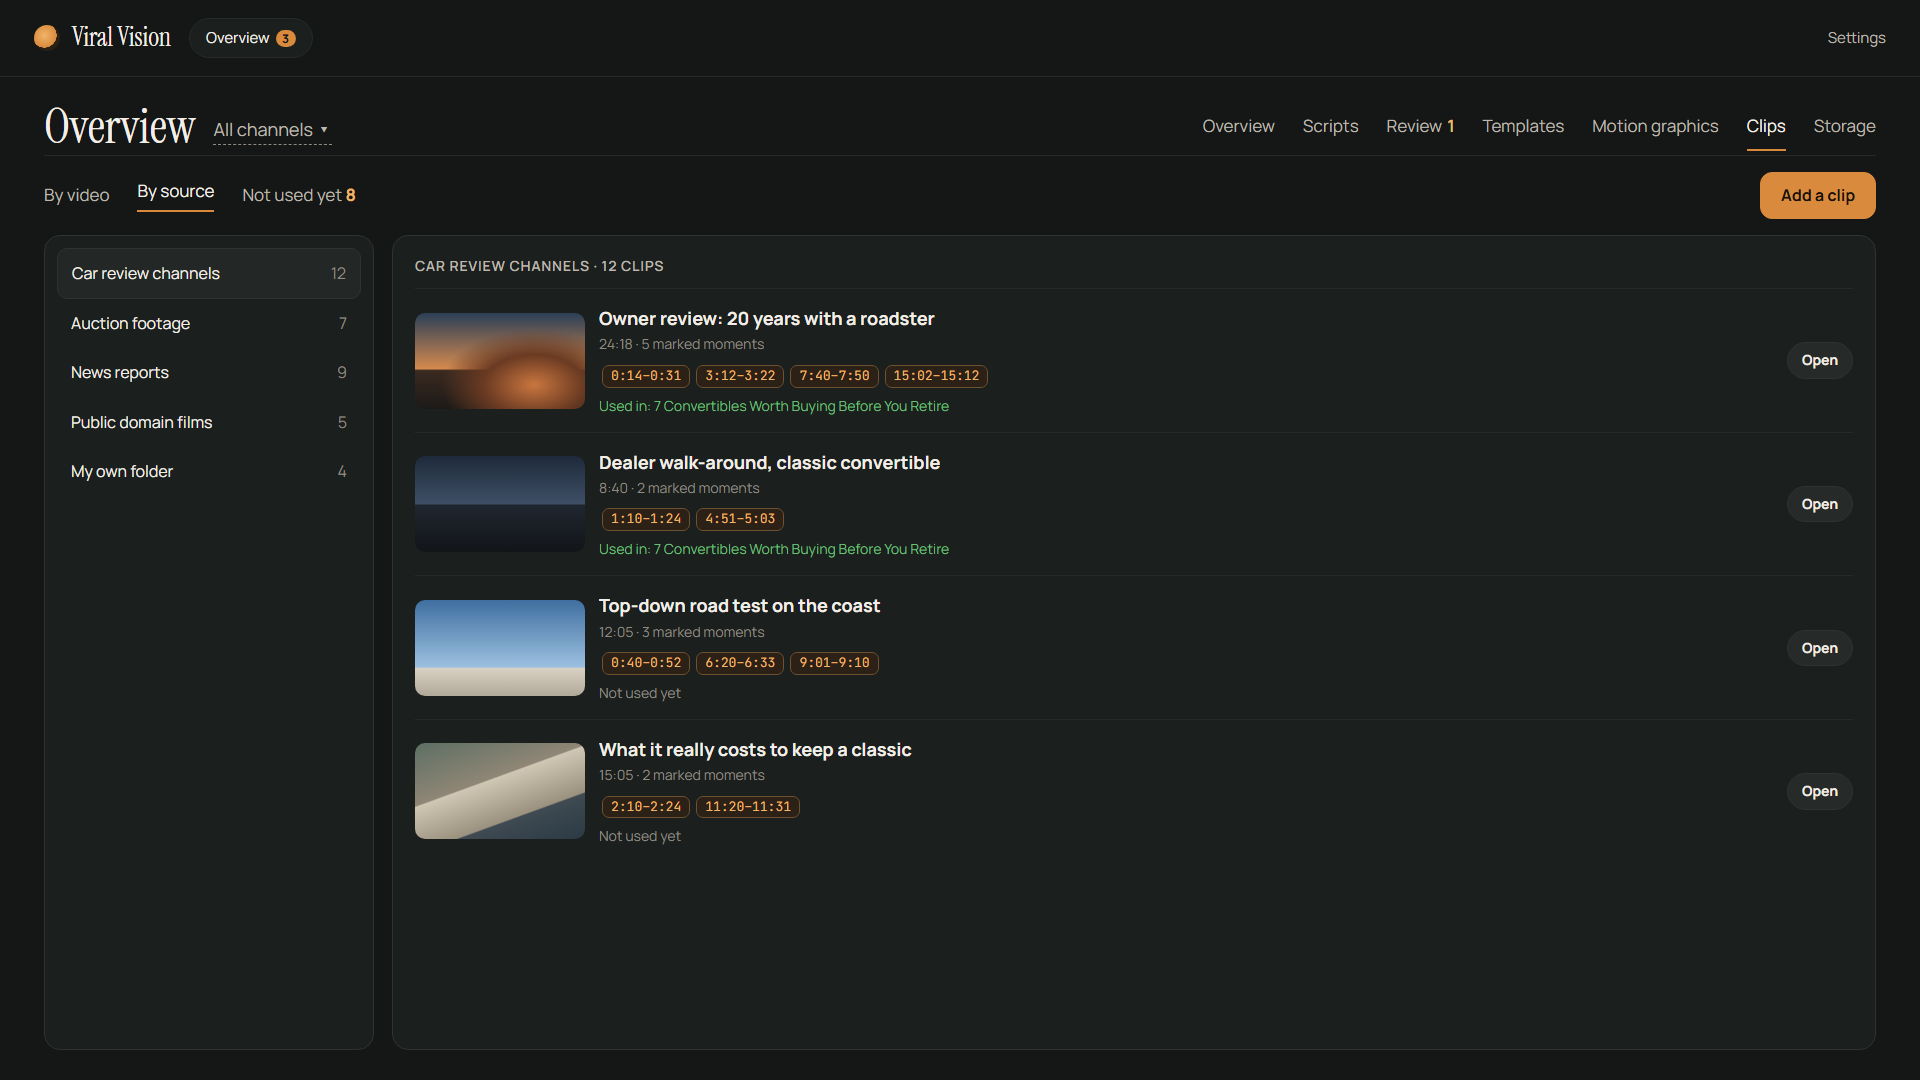
Task: Open the Dealer walk-around clip
Action: [x=1819, y=504]
